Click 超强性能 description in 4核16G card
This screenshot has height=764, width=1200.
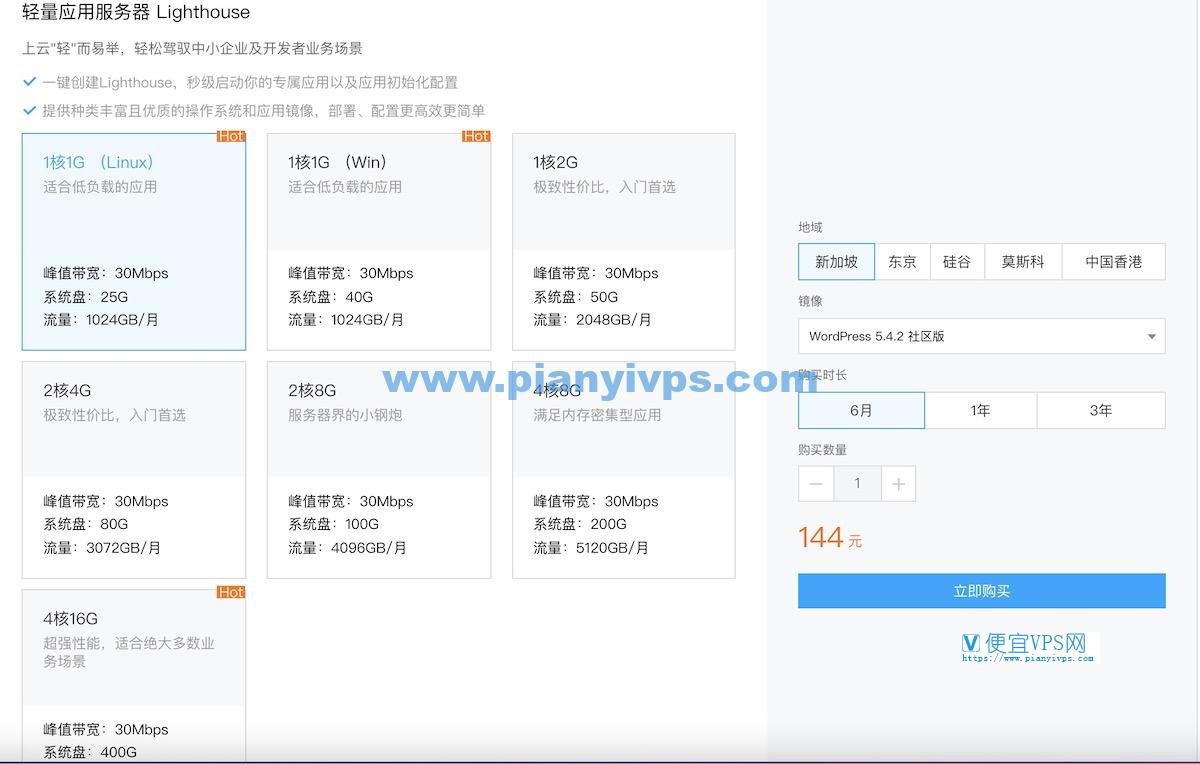pos(129,652)
